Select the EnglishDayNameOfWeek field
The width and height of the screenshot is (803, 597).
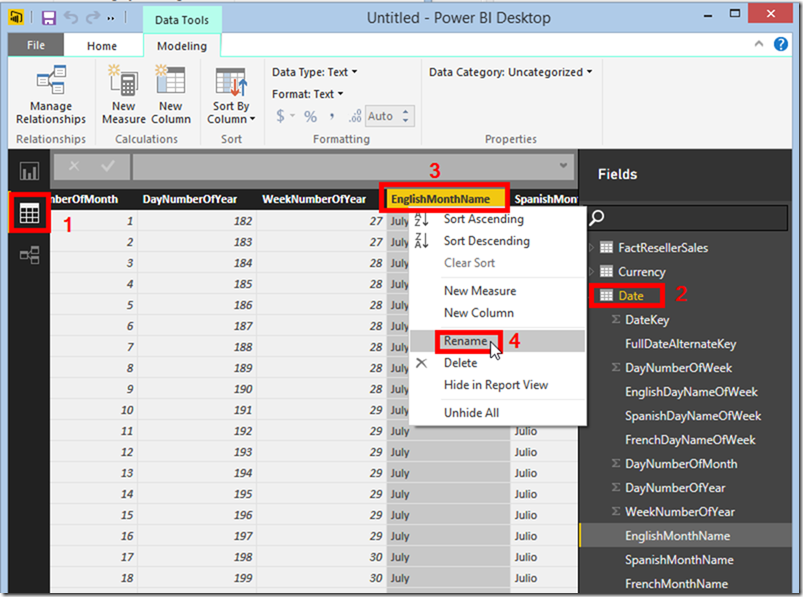click(x=691, y=392)
